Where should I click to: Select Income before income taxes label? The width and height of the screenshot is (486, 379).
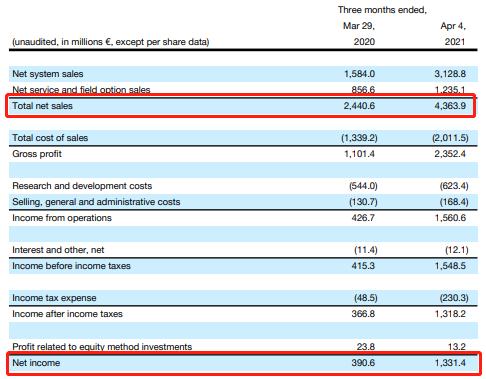(71, 266)
